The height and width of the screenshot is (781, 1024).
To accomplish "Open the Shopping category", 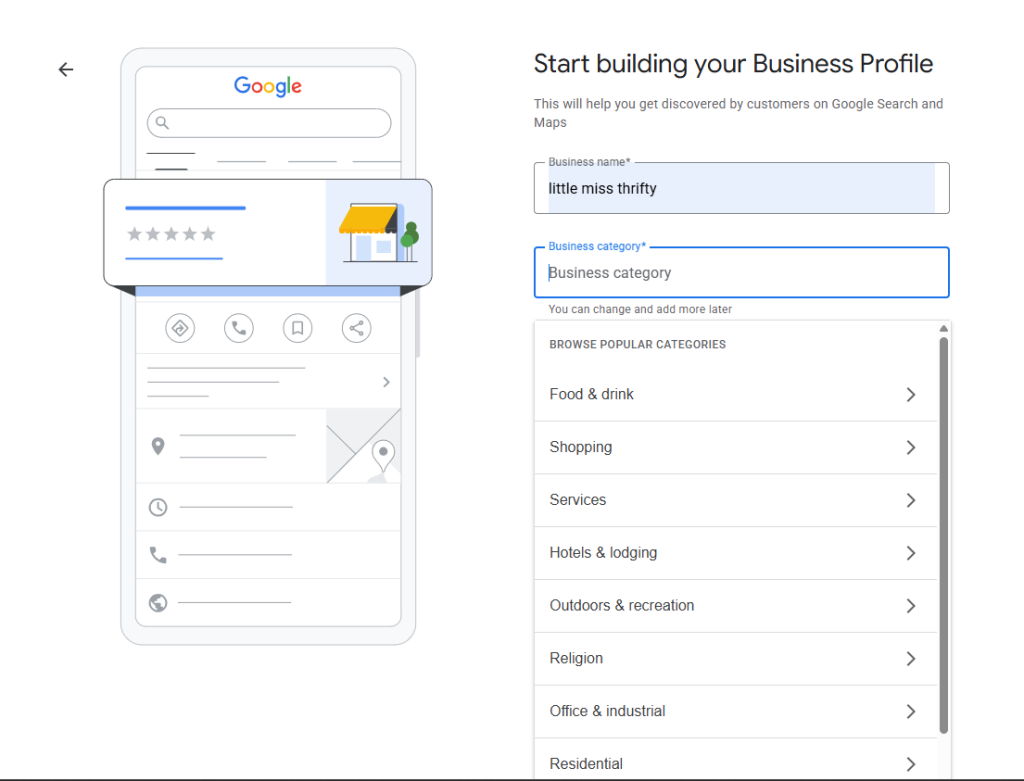I will [735, 447].
